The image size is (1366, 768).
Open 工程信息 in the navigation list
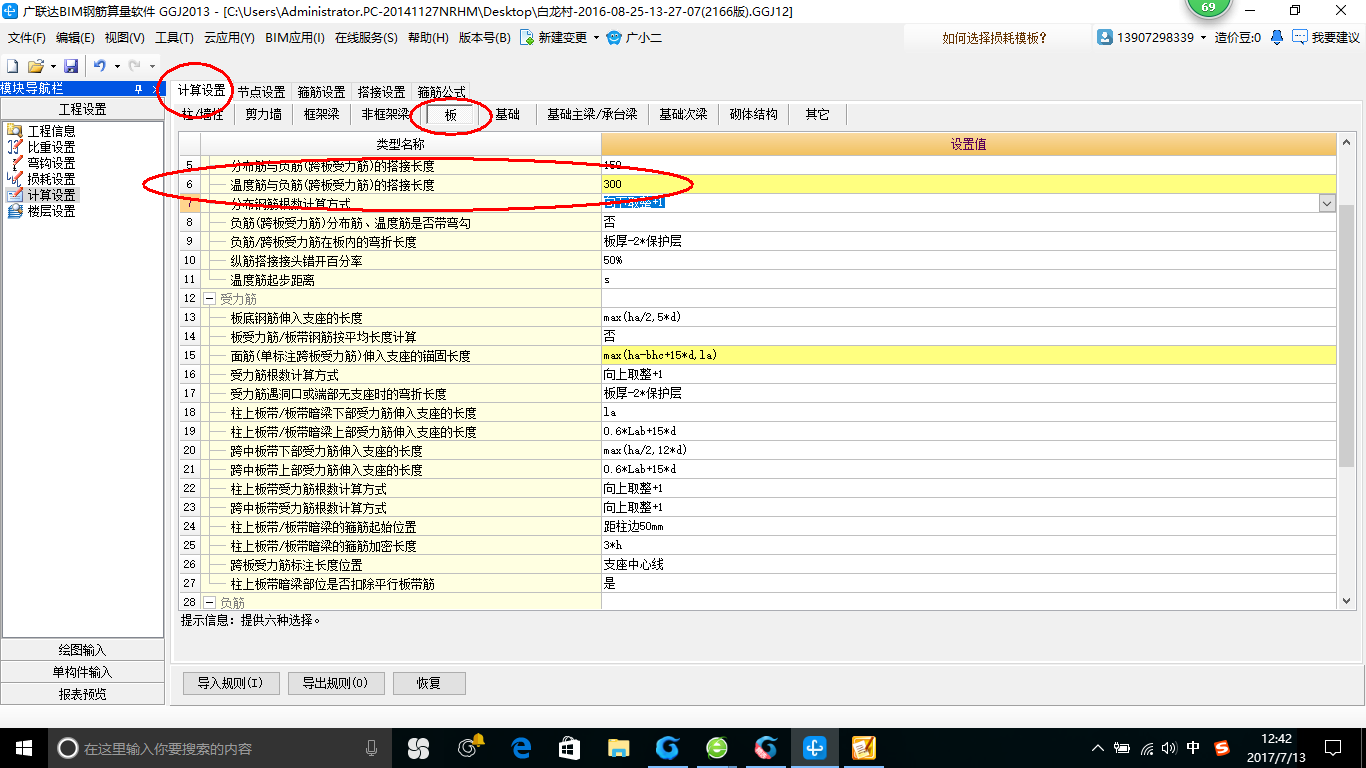pyautogui.click(x=51, y=131)
